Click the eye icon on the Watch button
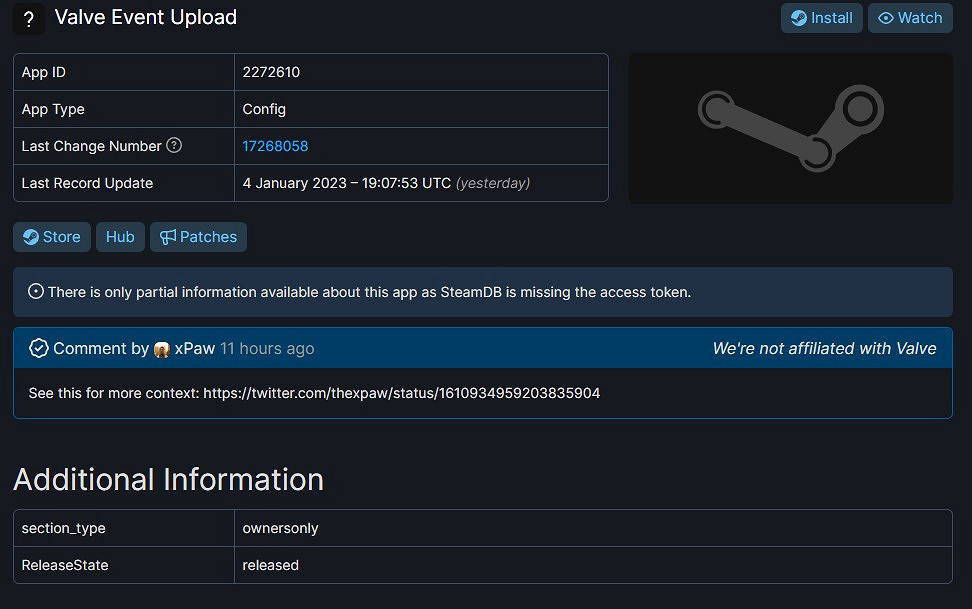972x609 pixels. (x=885, y=17)
